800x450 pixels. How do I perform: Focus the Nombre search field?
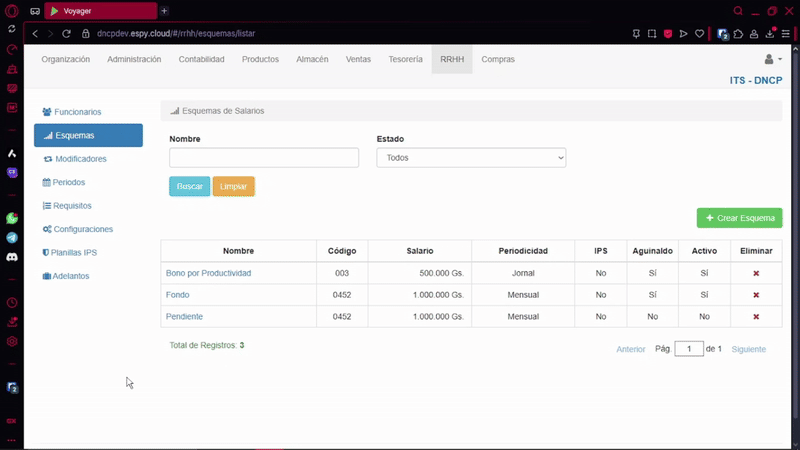coord(264,158)
